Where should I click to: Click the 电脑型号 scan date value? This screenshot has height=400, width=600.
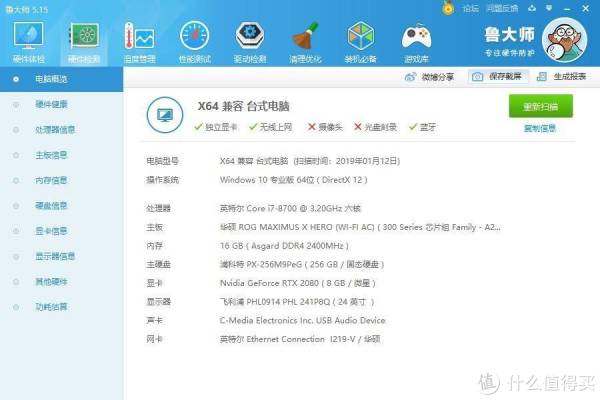310,161
